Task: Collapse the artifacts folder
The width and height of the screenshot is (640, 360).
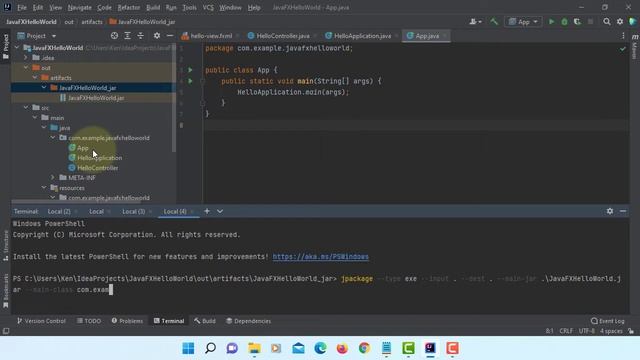Action: click(35, 78)
